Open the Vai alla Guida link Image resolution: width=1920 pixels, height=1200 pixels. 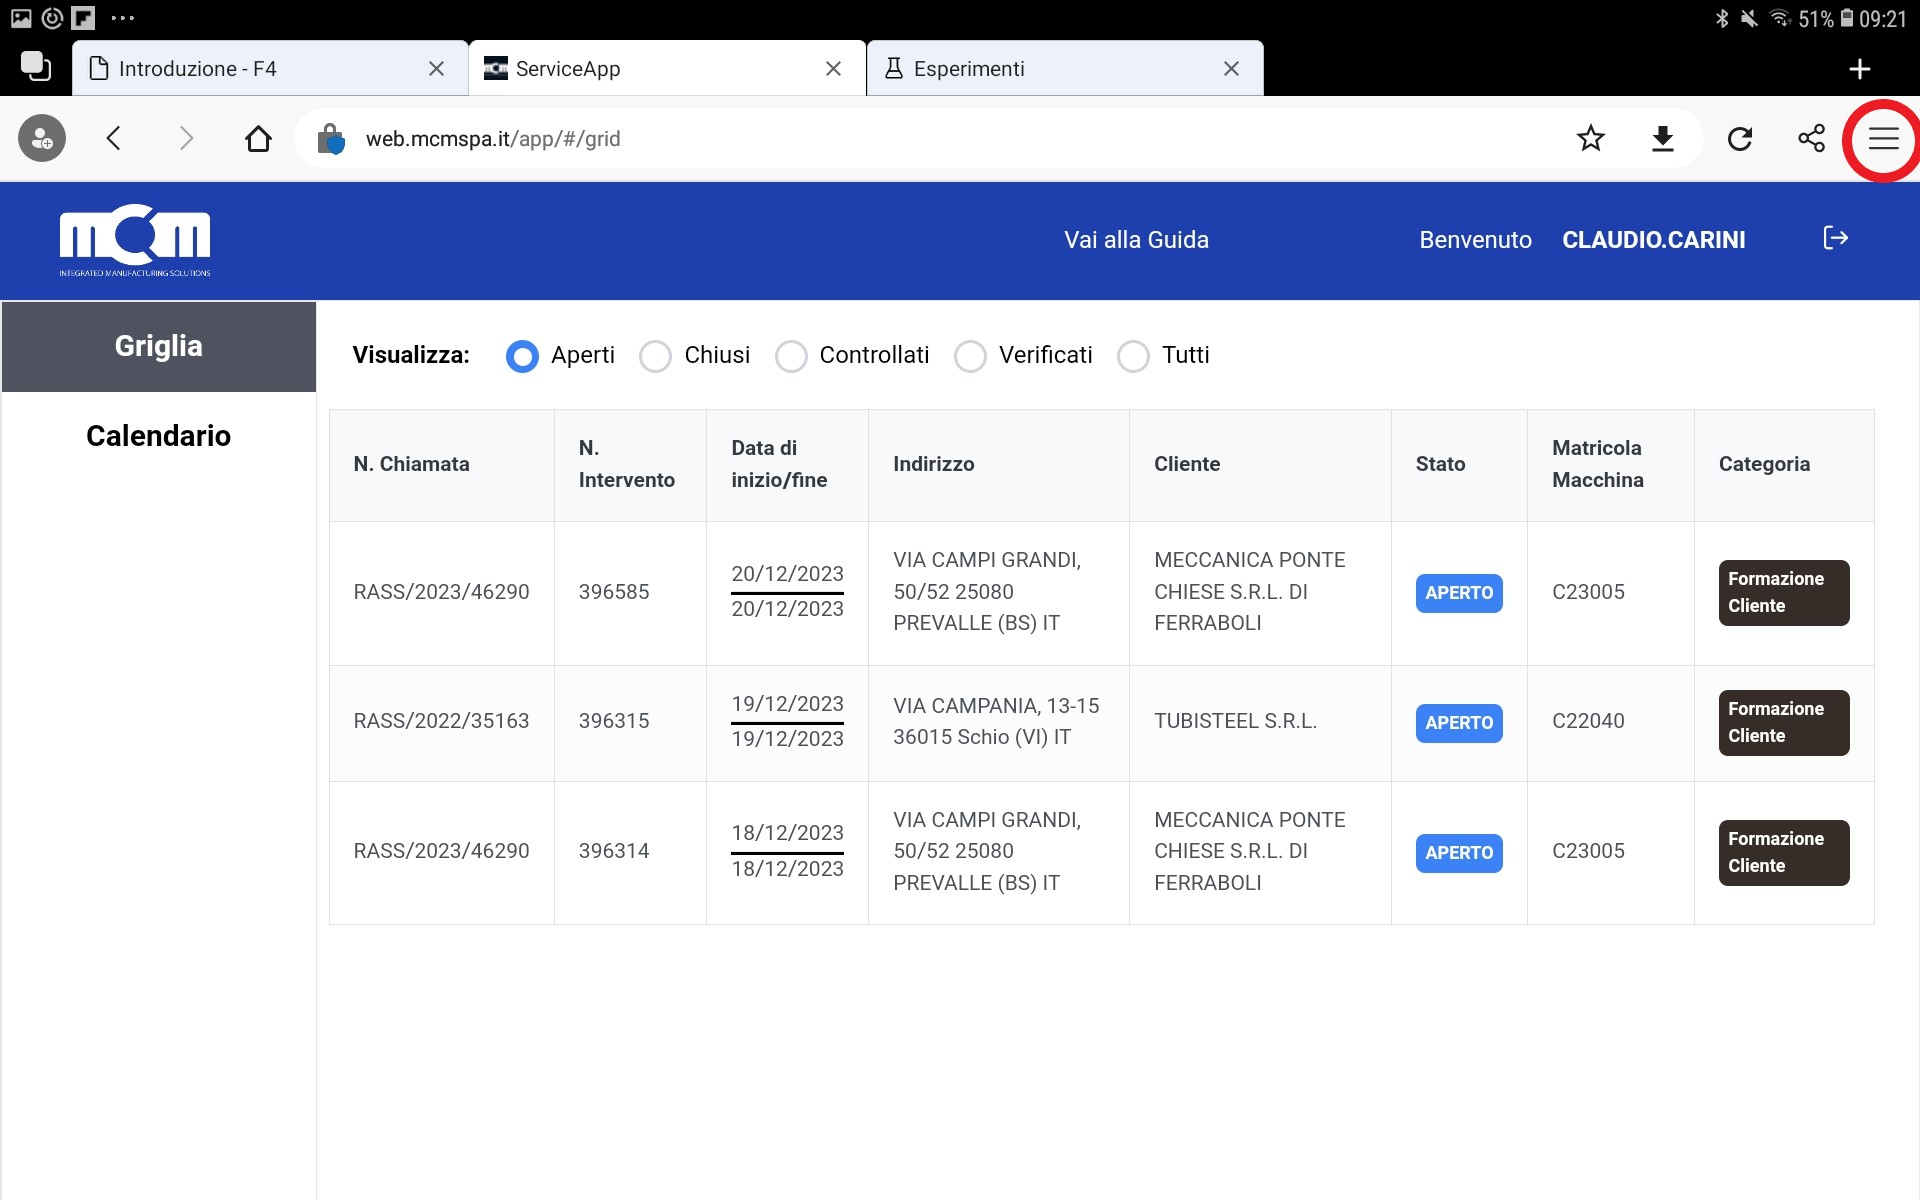1136,240
